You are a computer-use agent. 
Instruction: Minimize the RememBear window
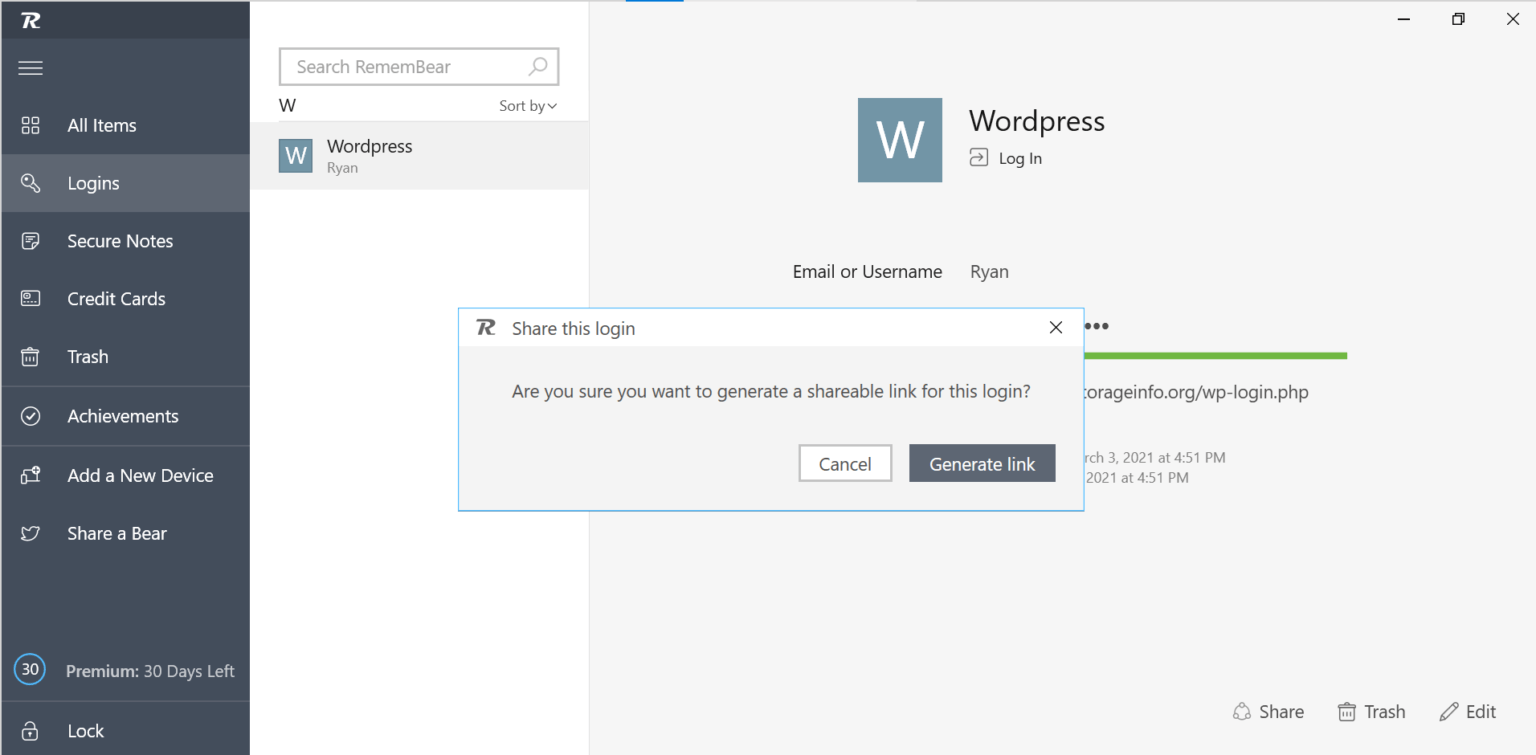coord(1404,19)
